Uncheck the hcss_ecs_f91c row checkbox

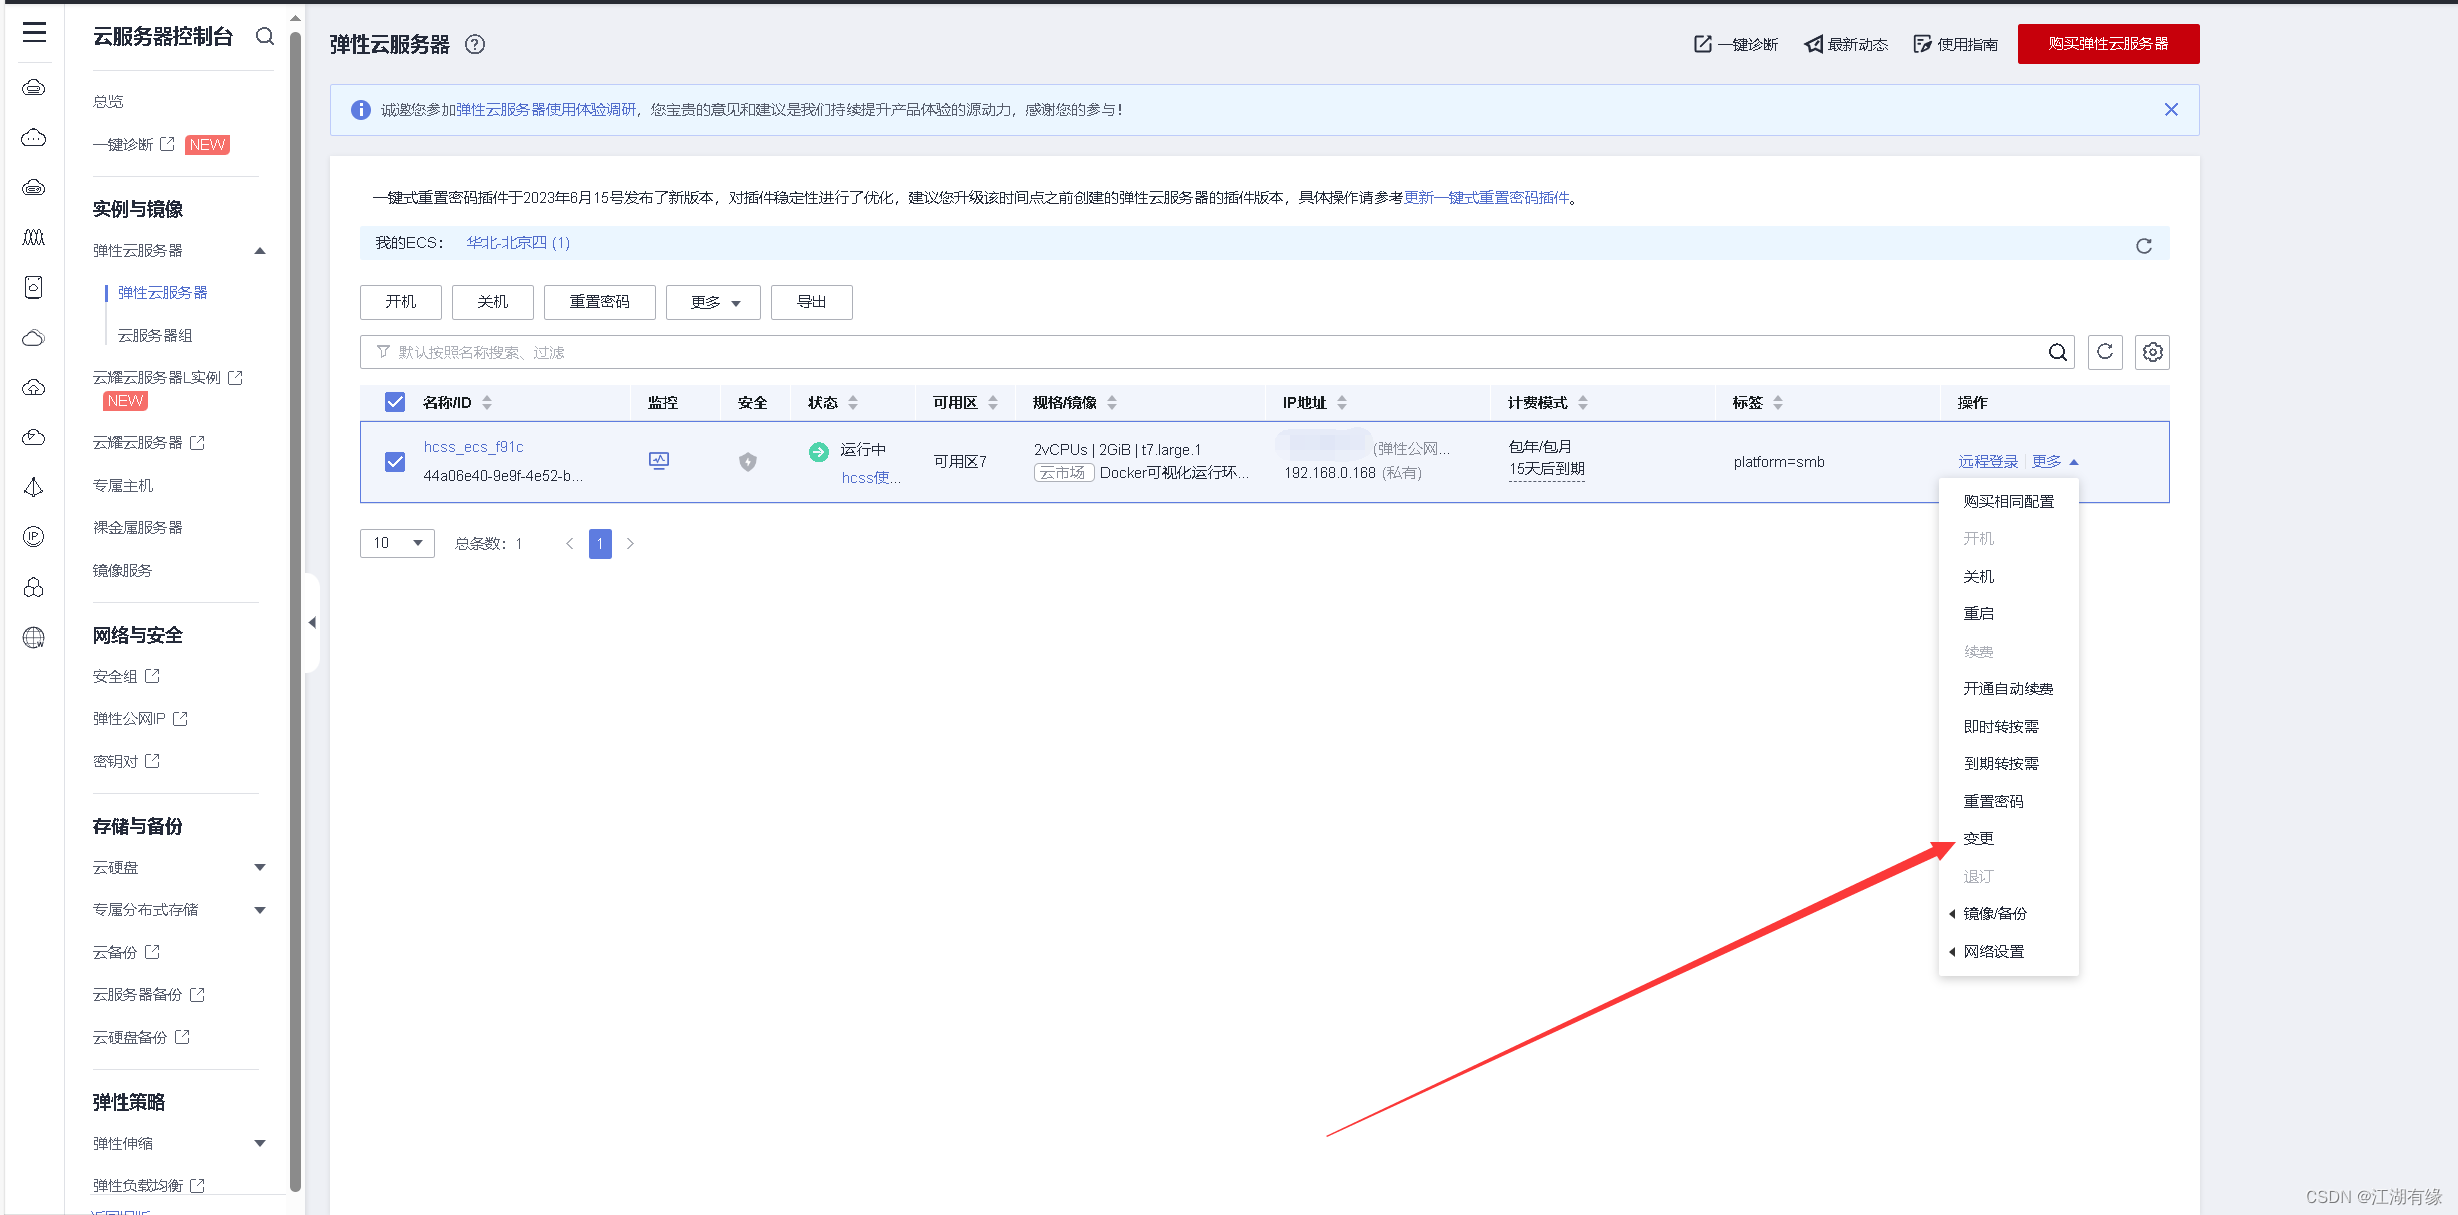pos(395,461)
